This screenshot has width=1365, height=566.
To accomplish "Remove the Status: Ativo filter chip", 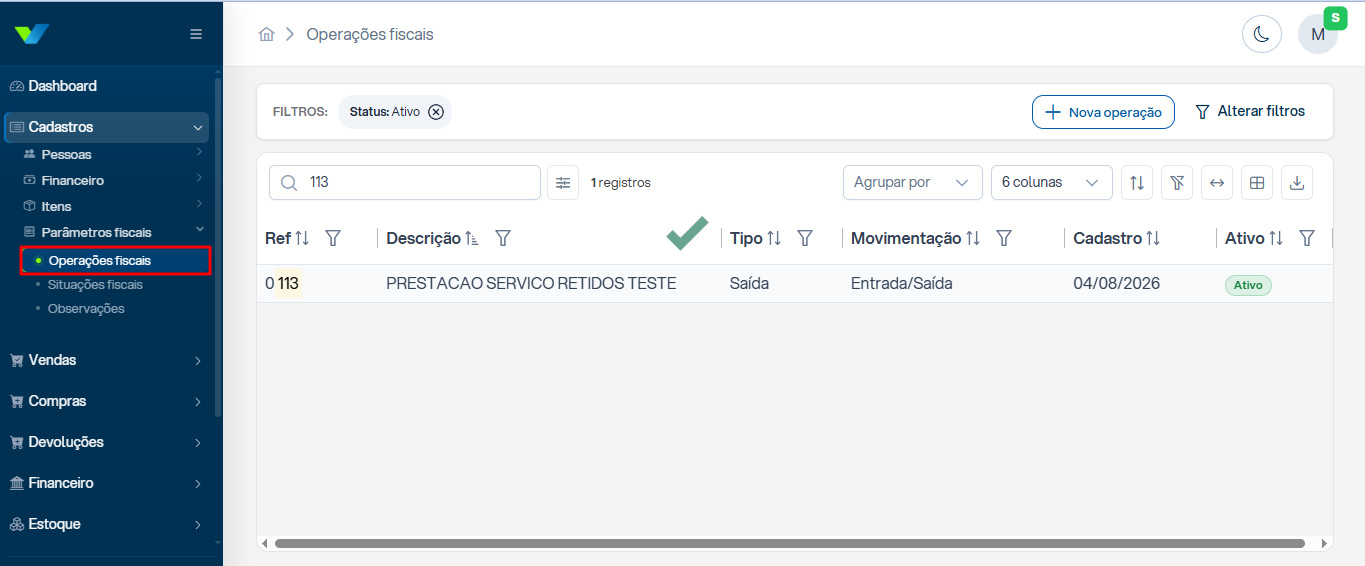I will (436, 112).
